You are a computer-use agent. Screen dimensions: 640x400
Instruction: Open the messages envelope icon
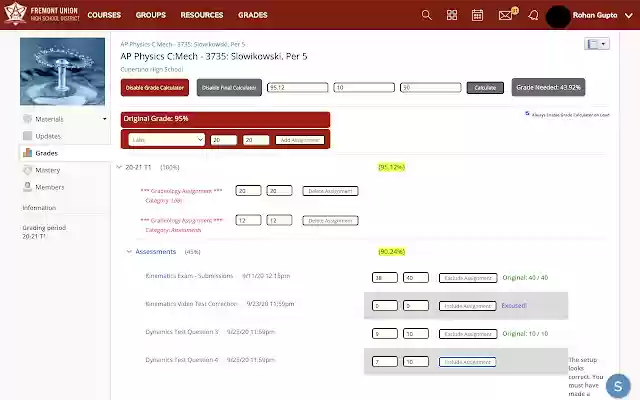pos(505,16)
